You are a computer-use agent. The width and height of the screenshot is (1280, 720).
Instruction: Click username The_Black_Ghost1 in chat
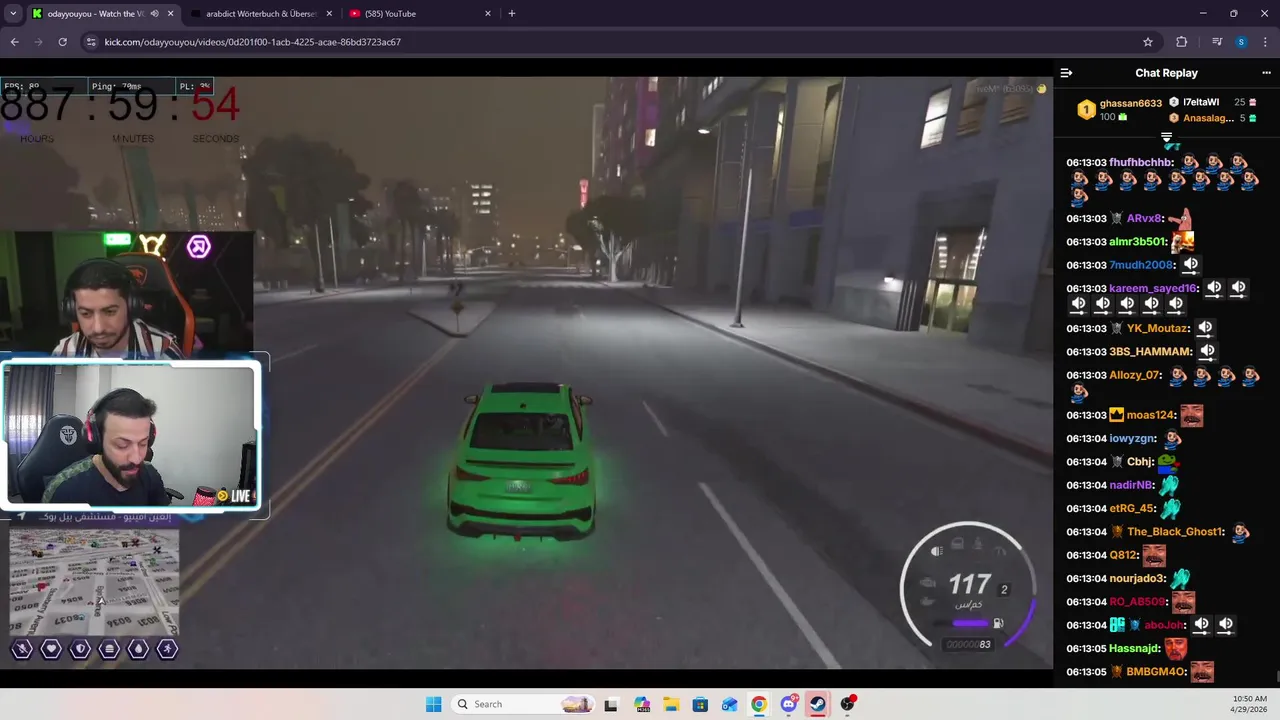pyautogui.click(x=1175, y=532)
